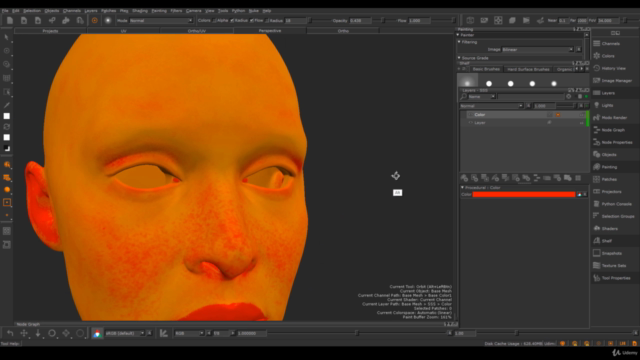
Task: Open the RGB channel dropdown
Action: (x=189, y=333)
